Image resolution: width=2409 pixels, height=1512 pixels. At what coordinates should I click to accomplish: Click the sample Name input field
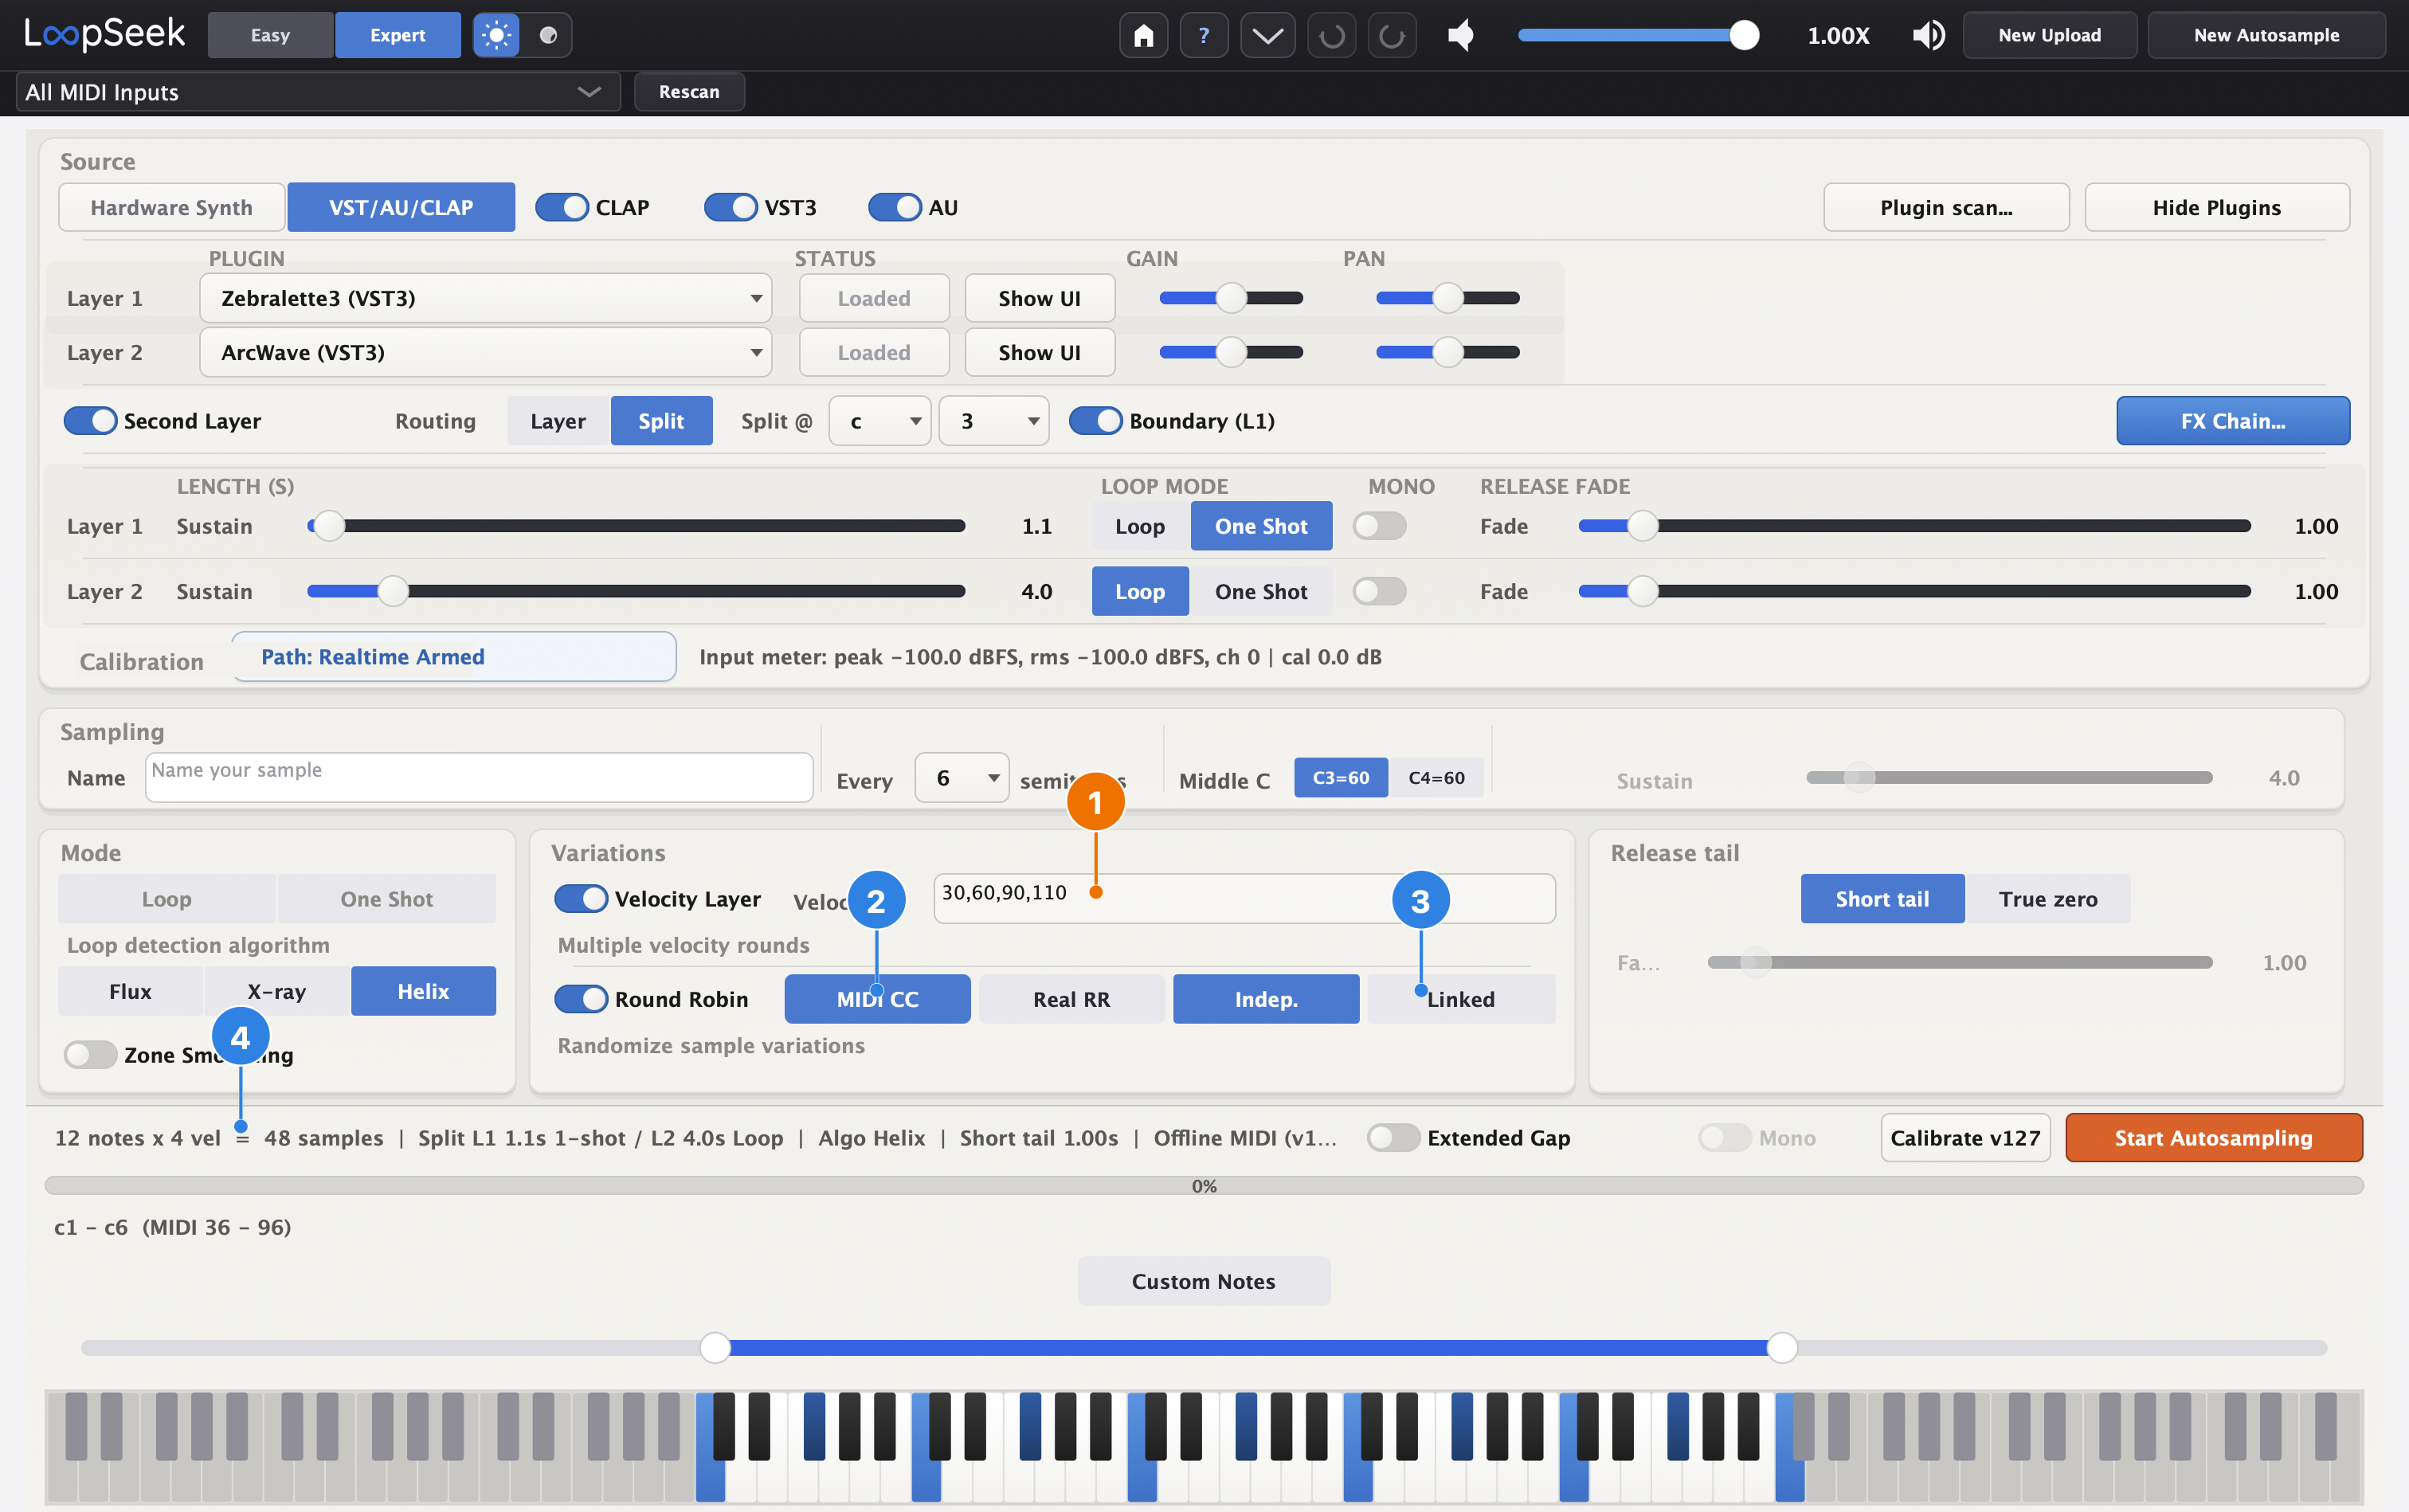479,778
